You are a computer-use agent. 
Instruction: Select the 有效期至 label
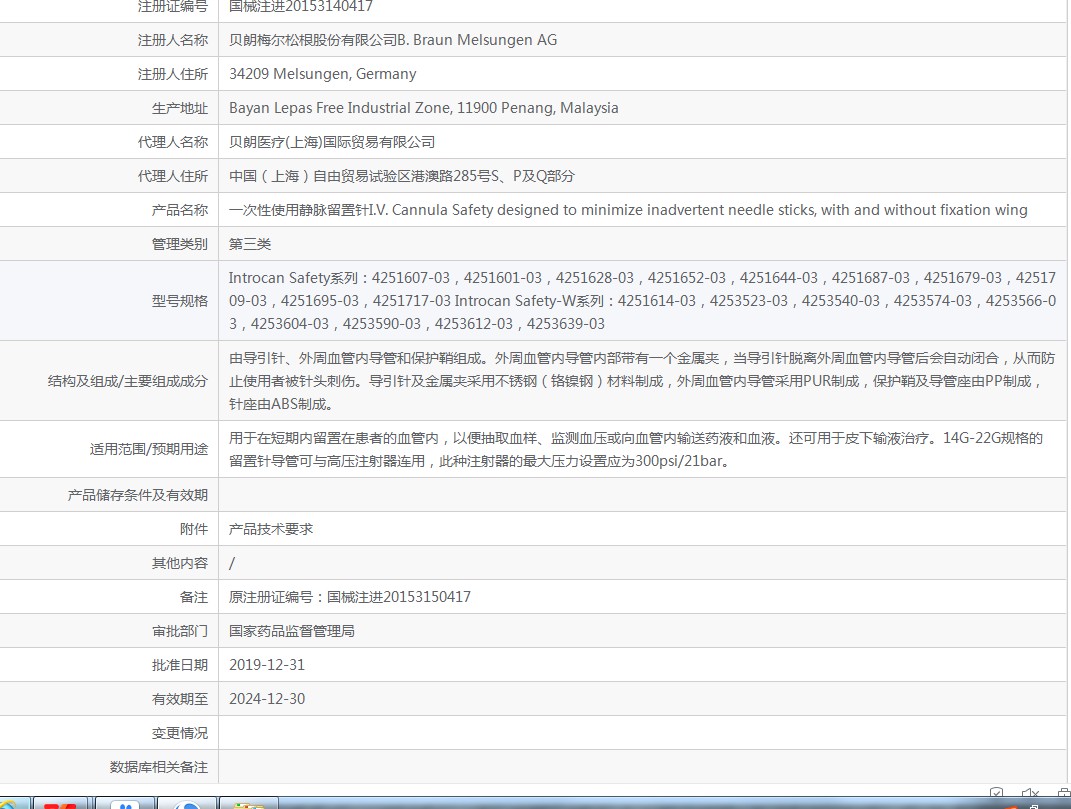pyautogui.click(x=180, y=699)
